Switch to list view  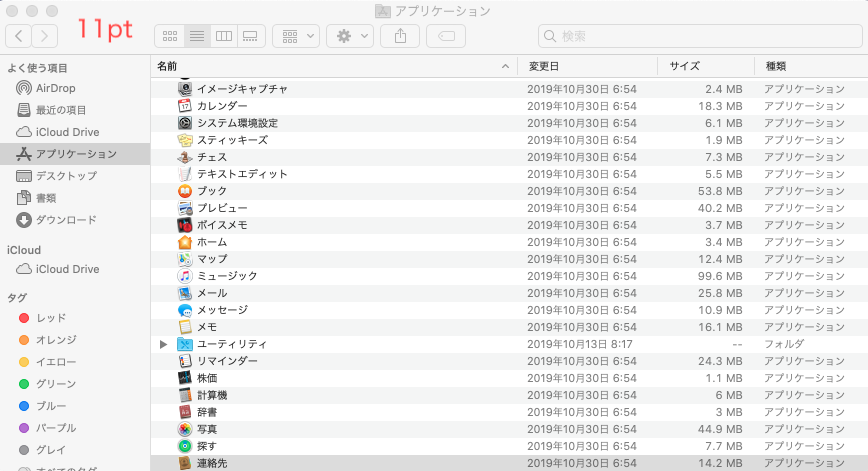coord(197,37)
